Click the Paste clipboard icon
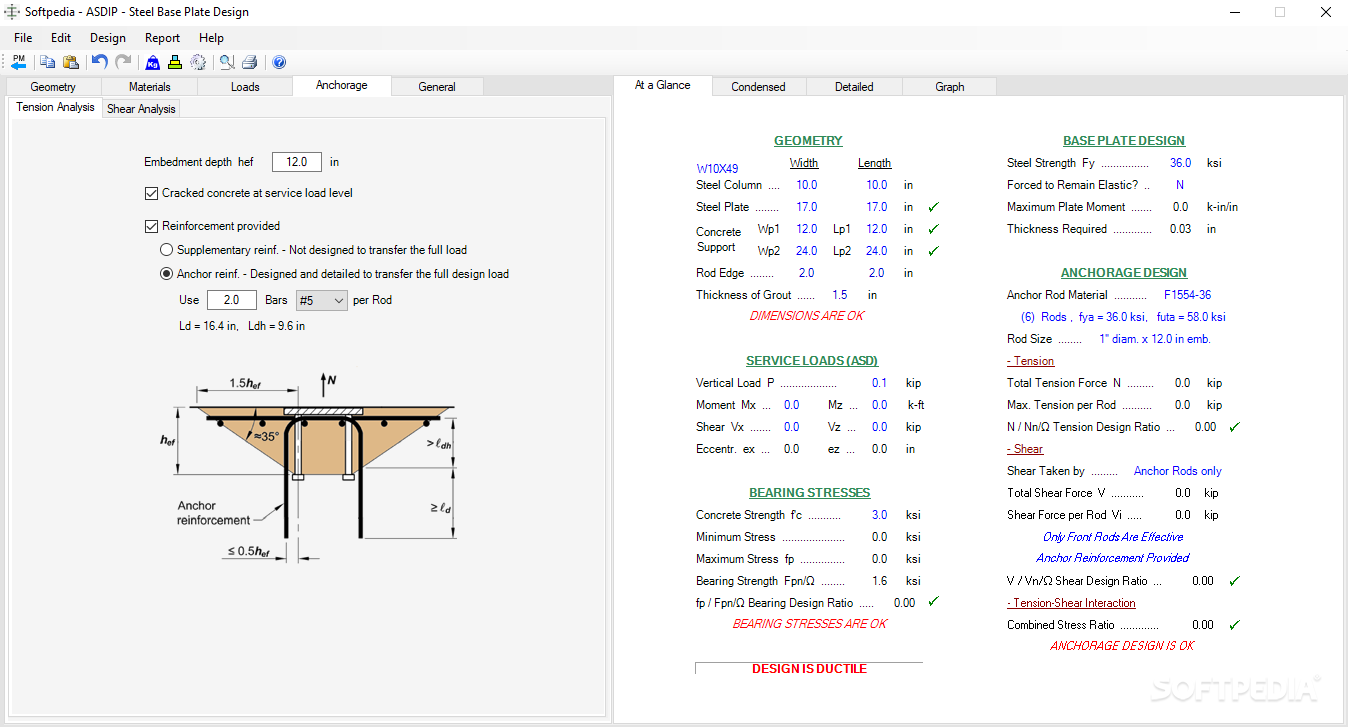The height and width of the screenshot is (727, 1348). click(70, 62)
